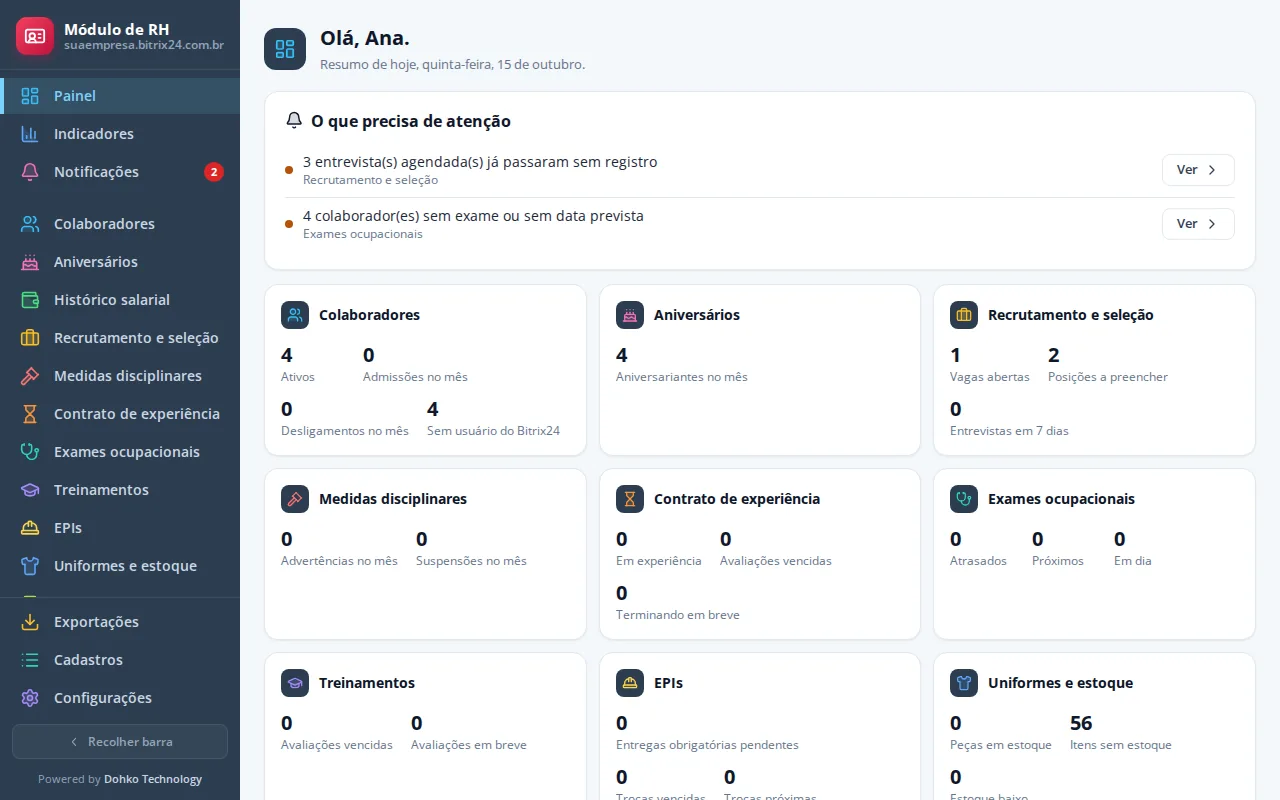Click the Painel grid icon in the sidebar
Viewport: 1280px width, 800px height.
[x=30, y=96]
